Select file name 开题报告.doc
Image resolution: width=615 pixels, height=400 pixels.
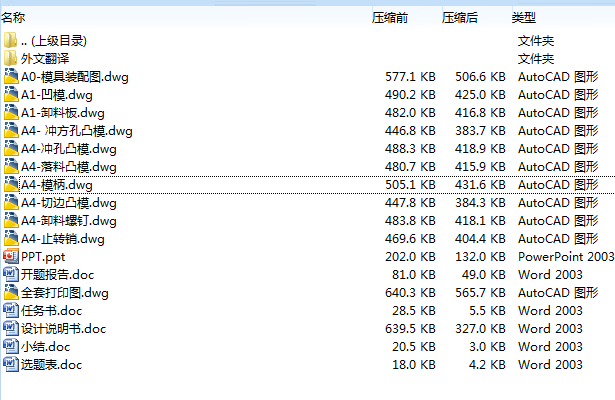pyautogui.click(x=58, y=275)
